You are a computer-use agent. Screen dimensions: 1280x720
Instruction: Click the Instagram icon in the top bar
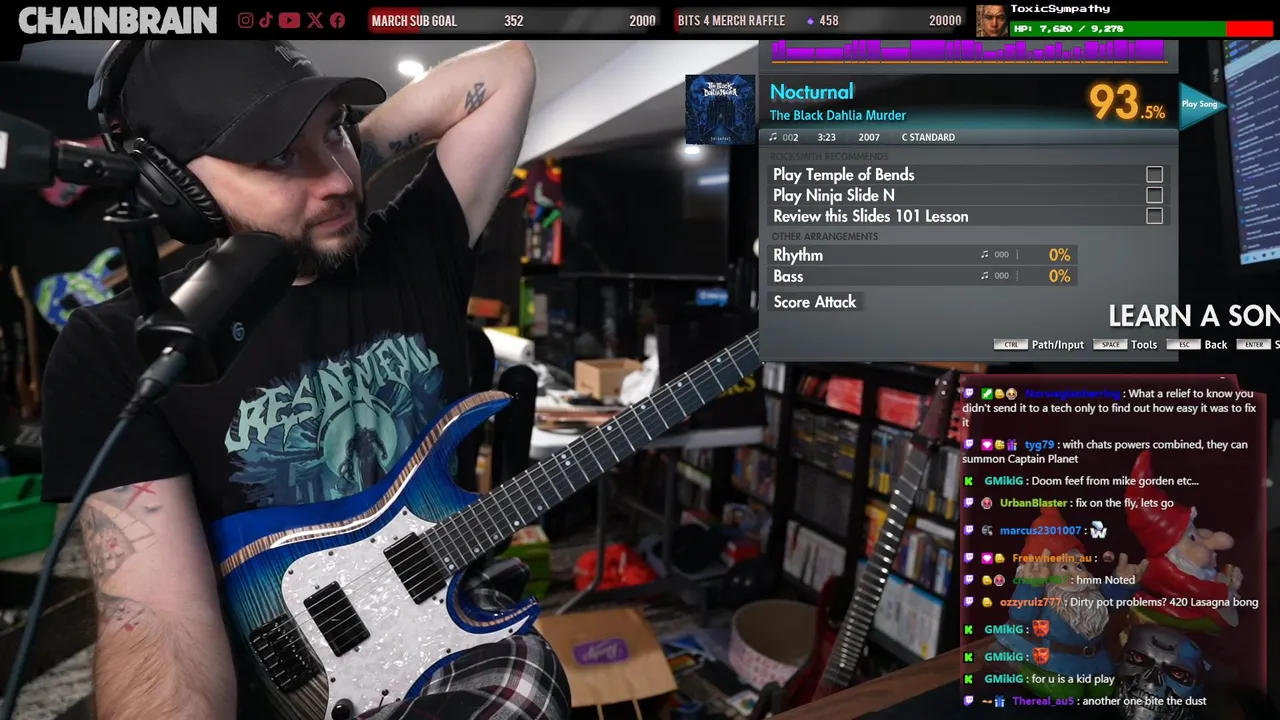pyautogui.click(x=246, y=20)
